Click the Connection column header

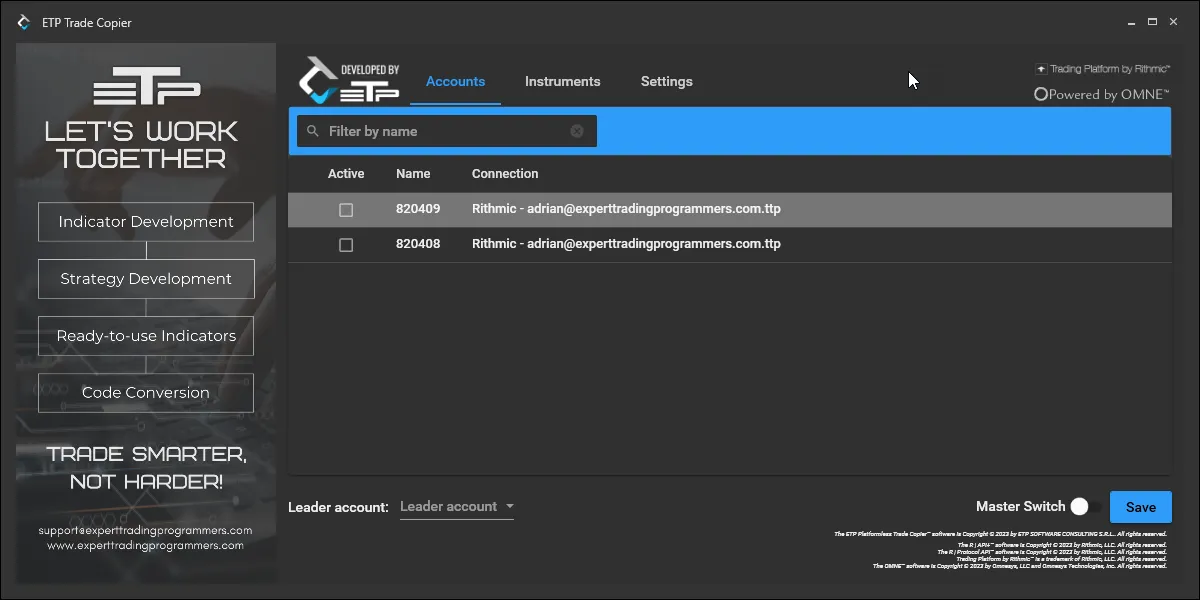point(505,174)
